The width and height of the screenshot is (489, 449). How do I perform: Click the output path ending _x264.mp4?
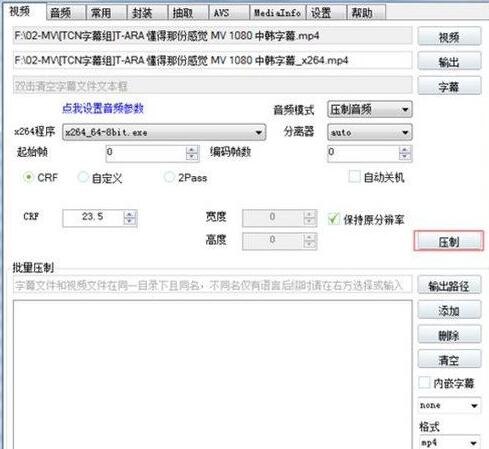pos(212,60)
